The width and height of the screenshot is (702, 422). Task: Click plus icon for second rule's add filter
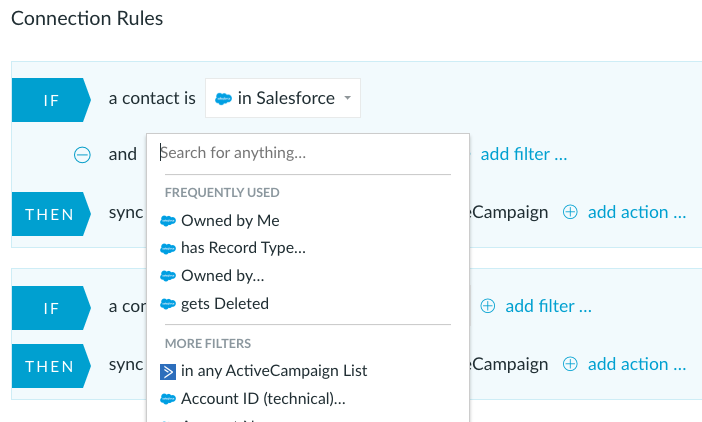[x=488, y=306]
